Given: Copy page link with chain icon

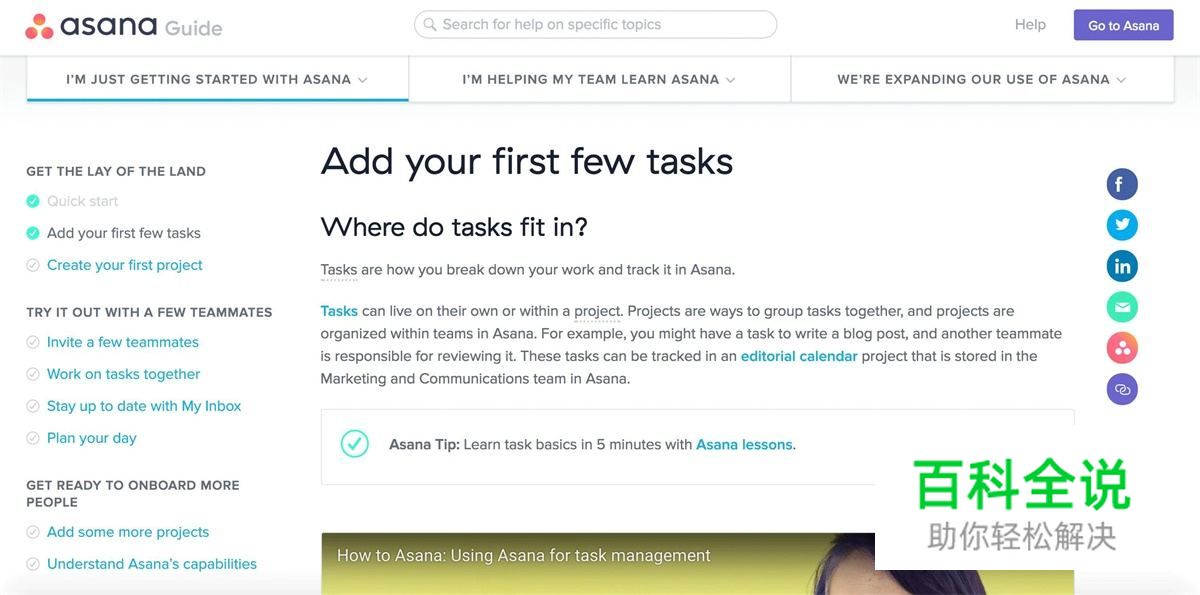Looking at the screenshot, I should tap(1122, 389).
